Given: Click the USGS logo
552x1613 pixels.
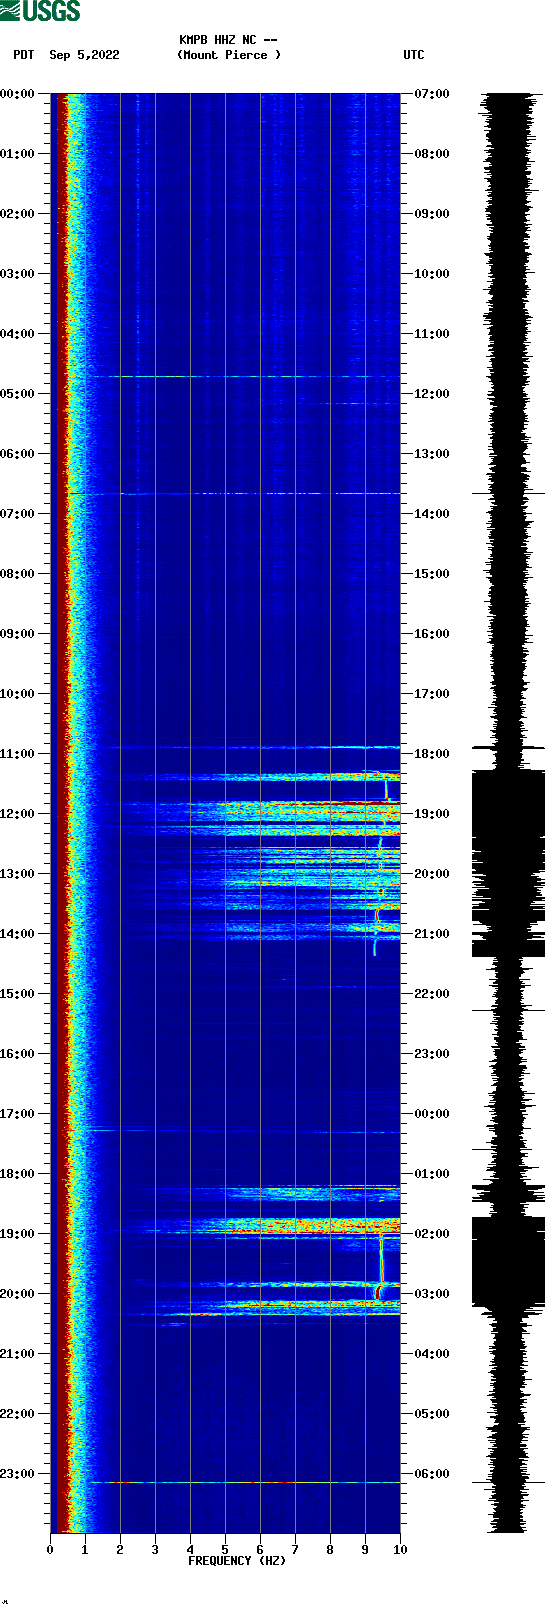Looking at the screenshot, I should (x=40, y=11).
